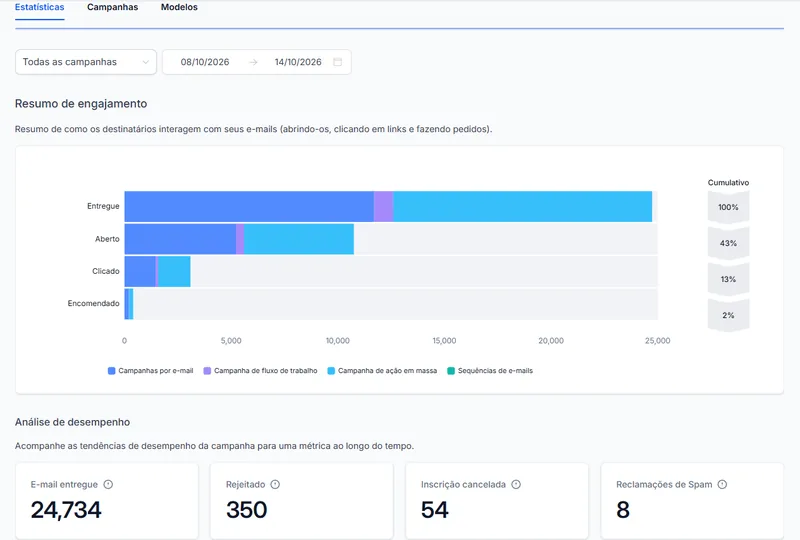Click the Resumo de engajamento heading
The height and width of the screenshot is (540, 800).
click(81, 104)
